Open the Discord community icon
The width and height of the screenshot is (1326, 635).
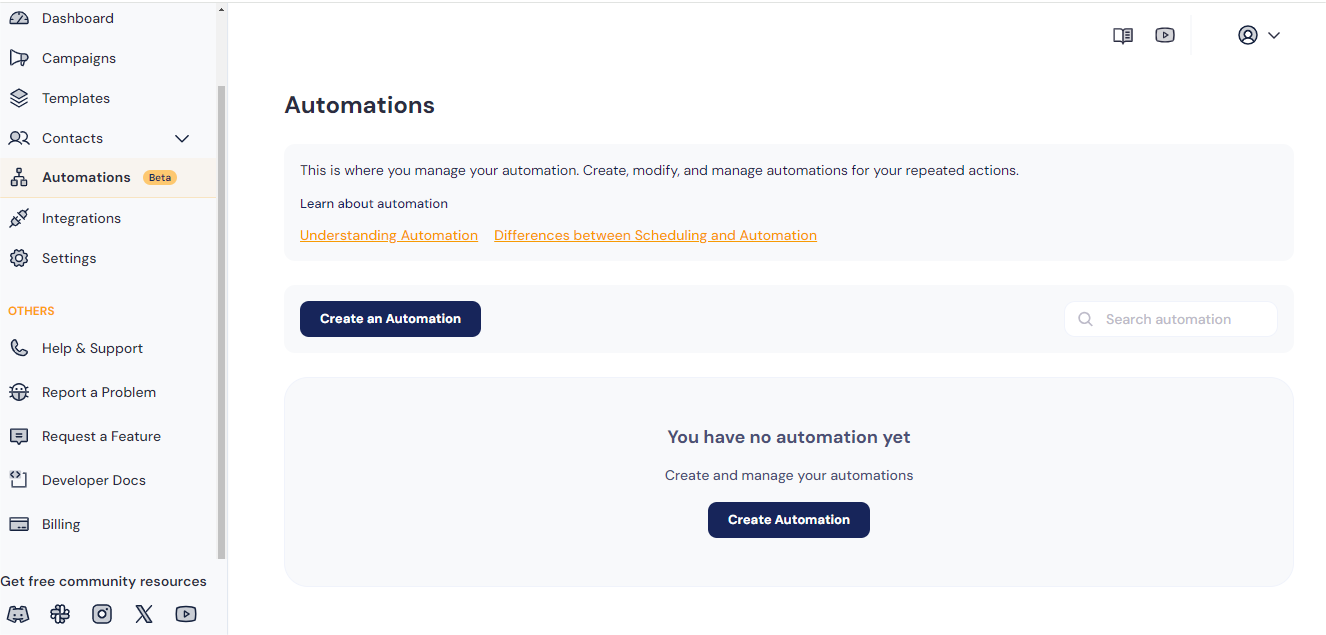tap(18, 614)
